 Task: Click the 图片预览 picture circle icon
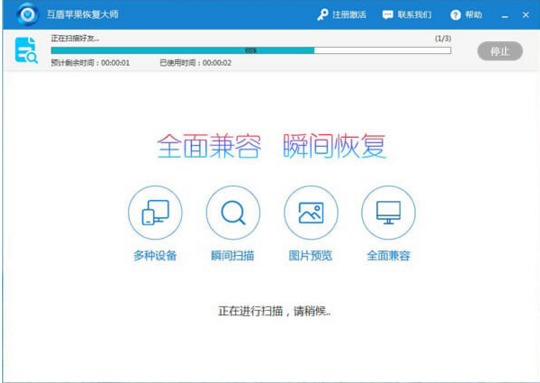tap(311, 213)
